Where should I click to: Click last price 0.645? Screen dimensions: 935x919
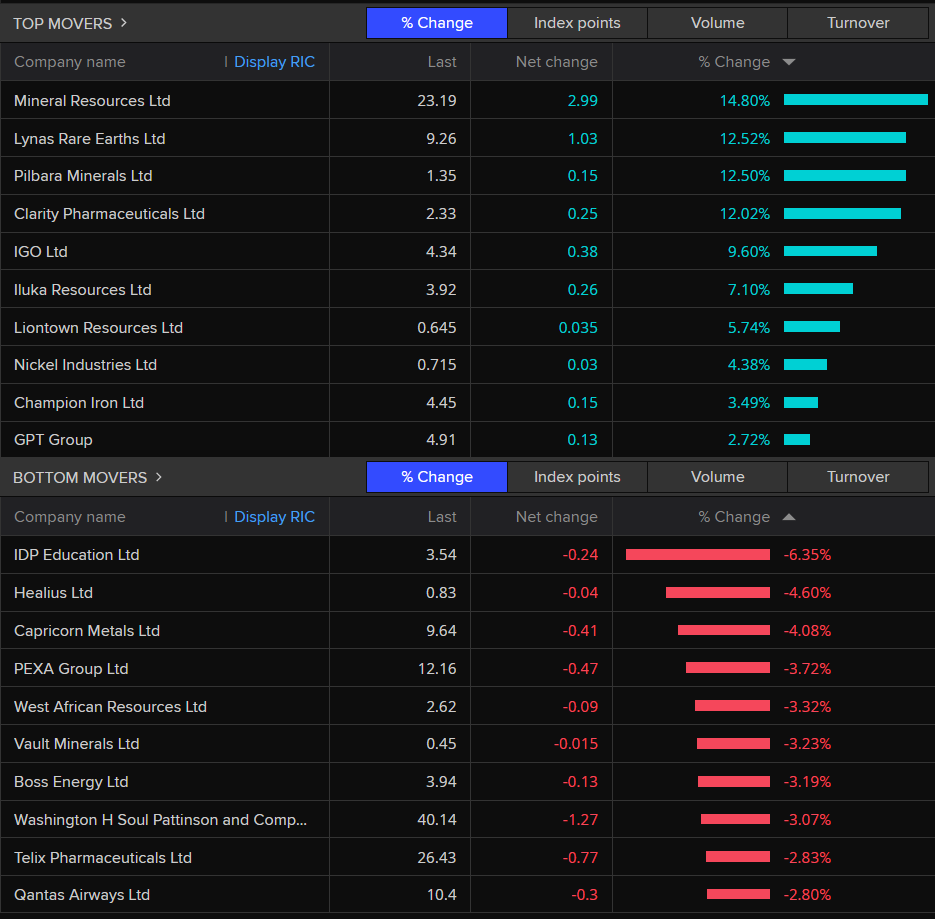(x=436, y=327)
